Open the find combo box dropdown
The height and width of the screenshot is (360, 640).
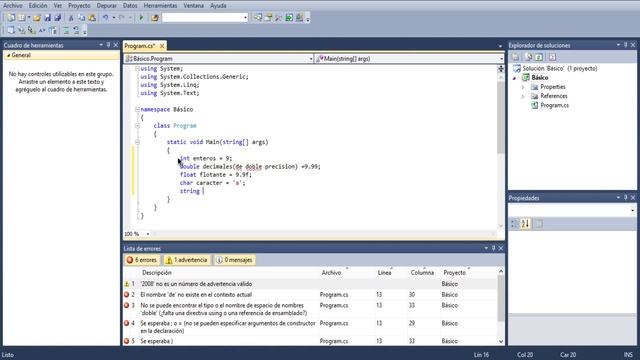pyautogui.click(x=245, y=18)
